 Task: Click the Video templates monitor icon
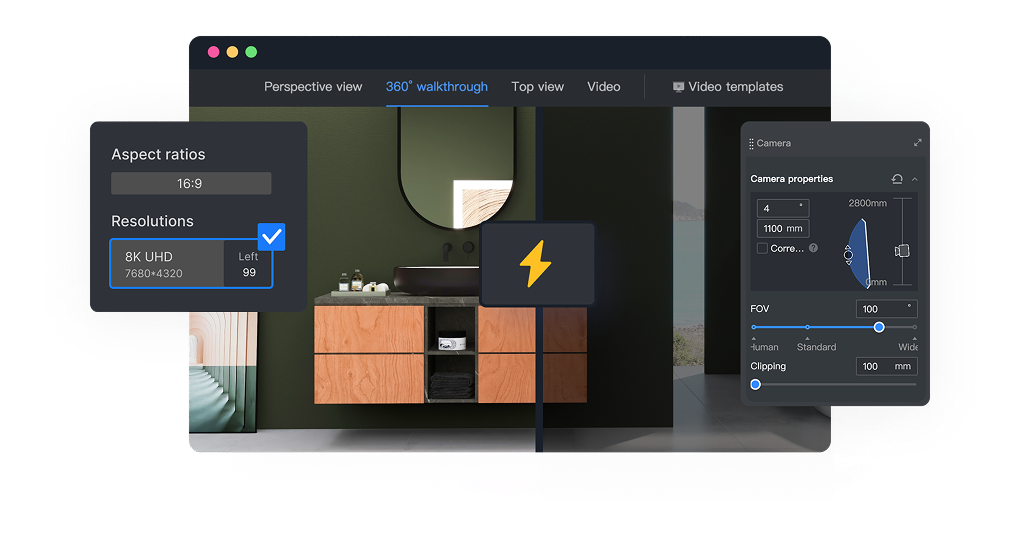(678, 86)
